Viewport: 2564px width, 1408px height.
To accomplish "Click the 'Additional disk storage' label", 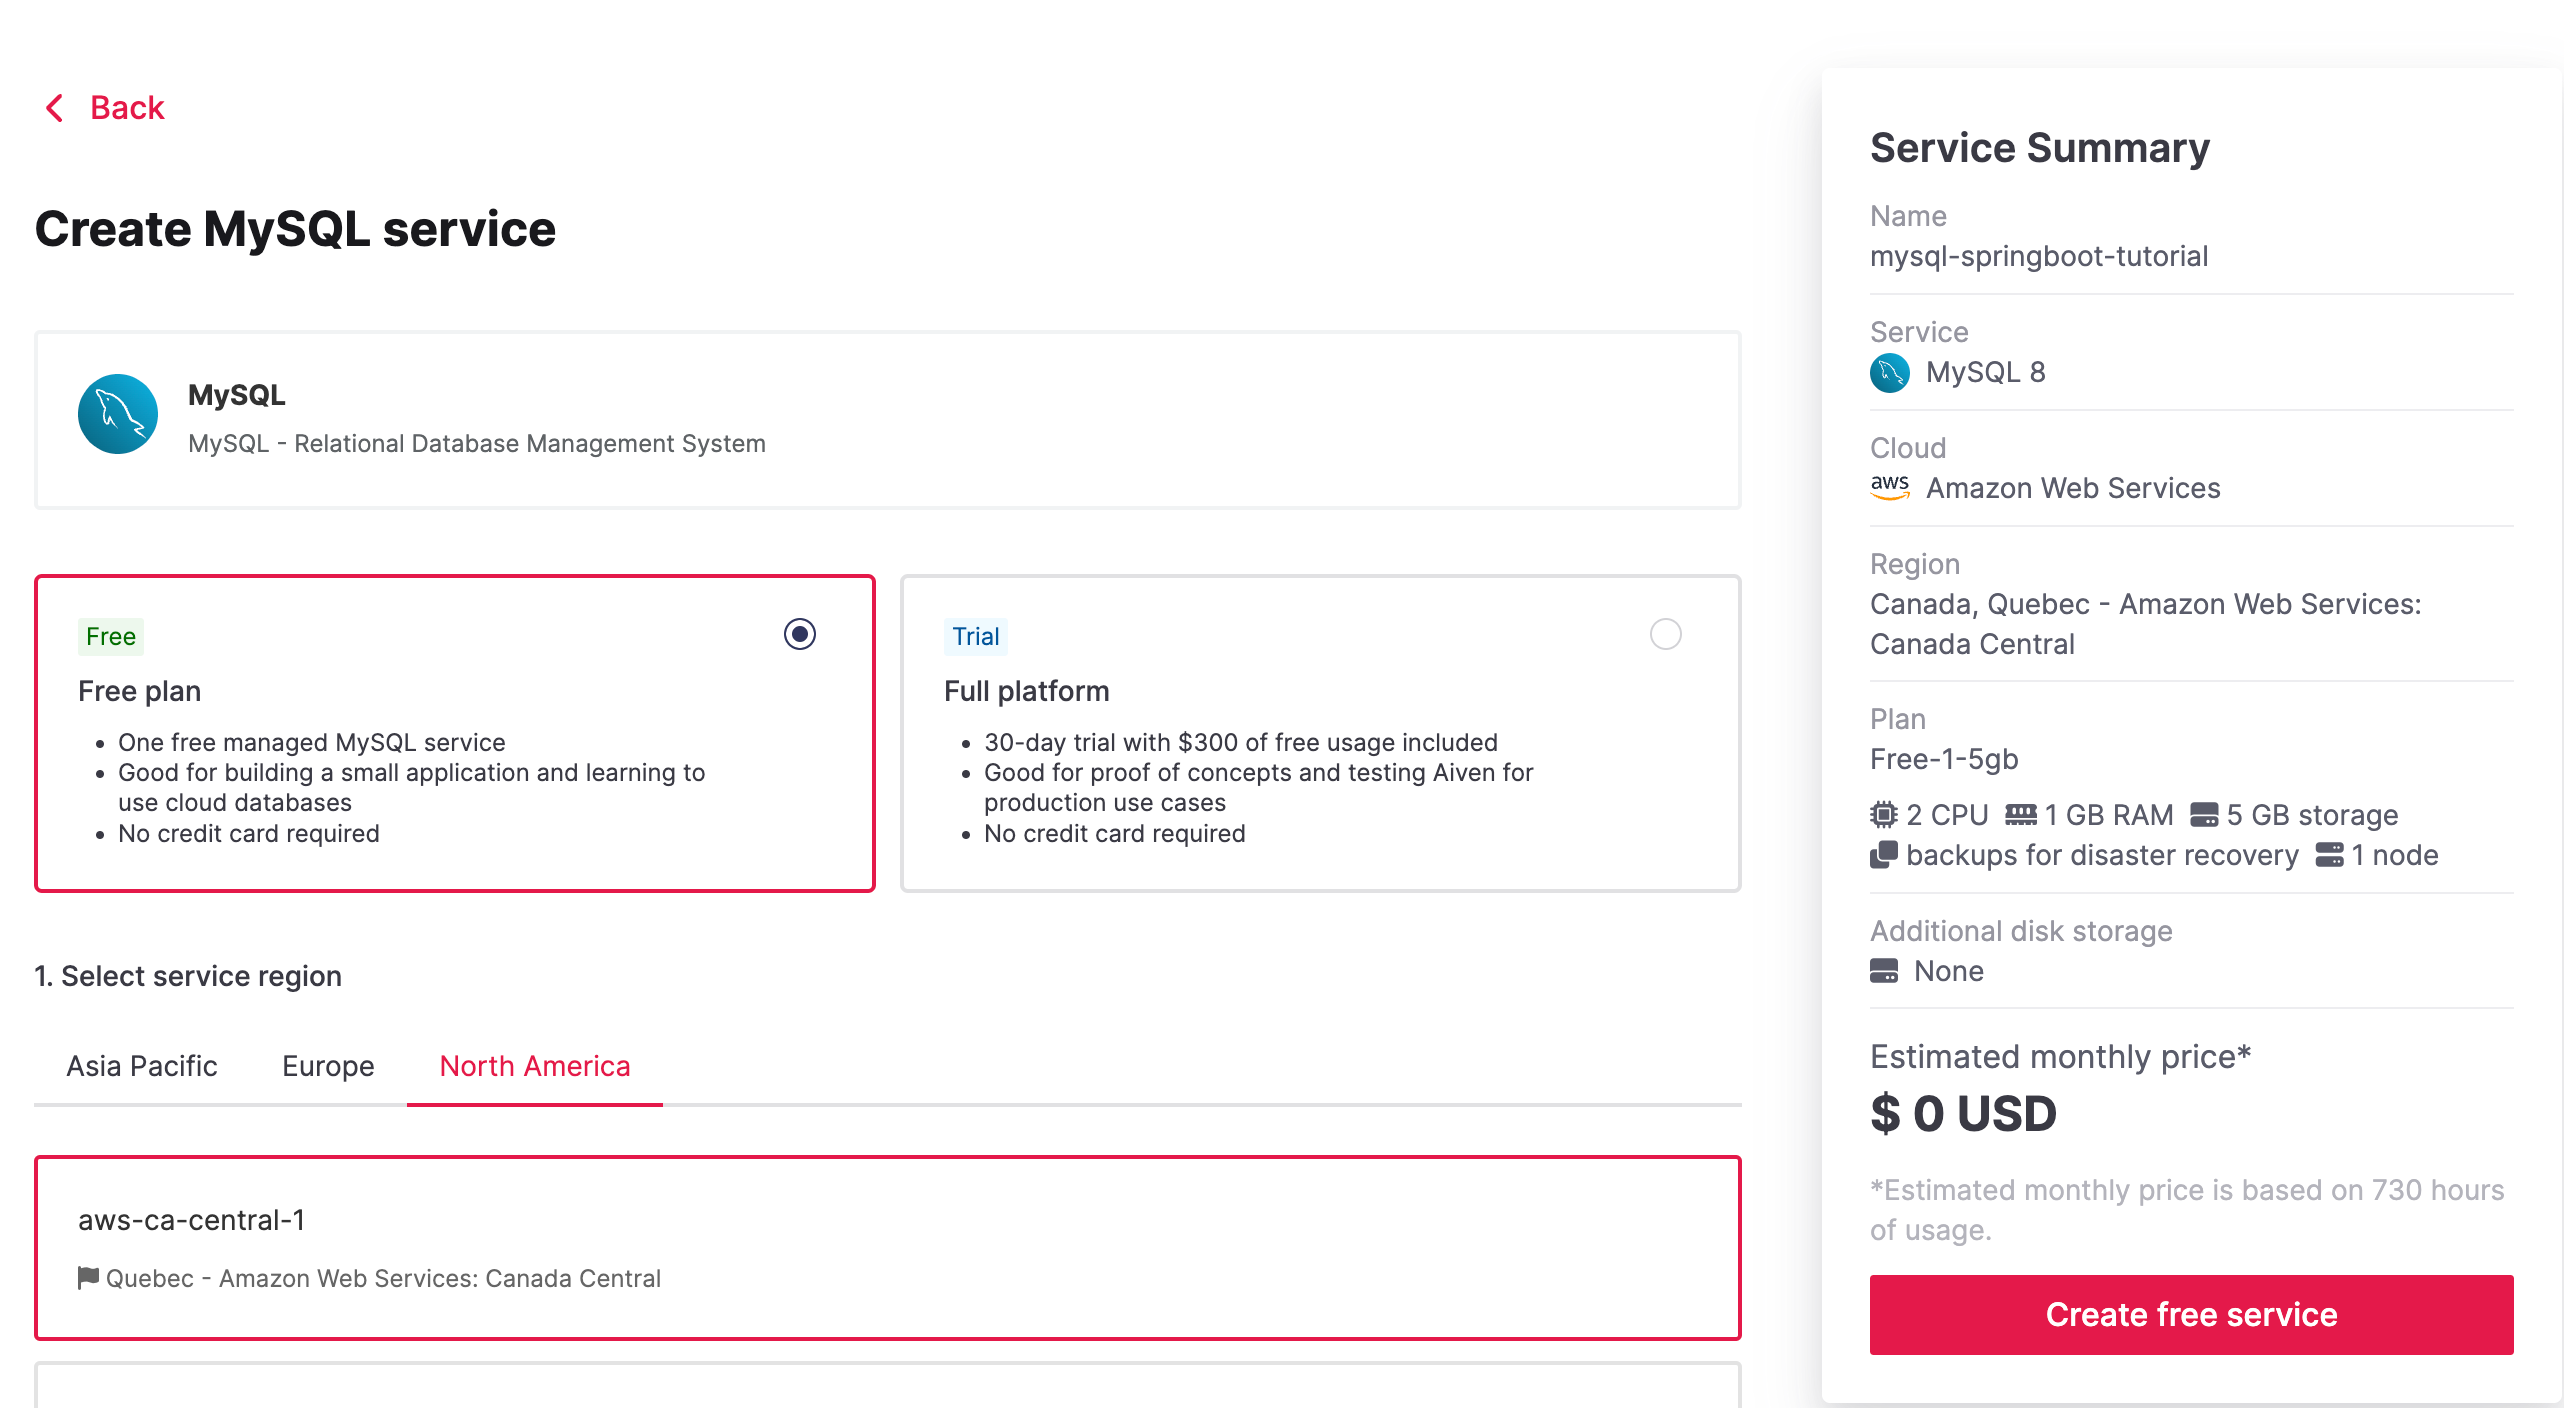I will [x=2021, y=931].
